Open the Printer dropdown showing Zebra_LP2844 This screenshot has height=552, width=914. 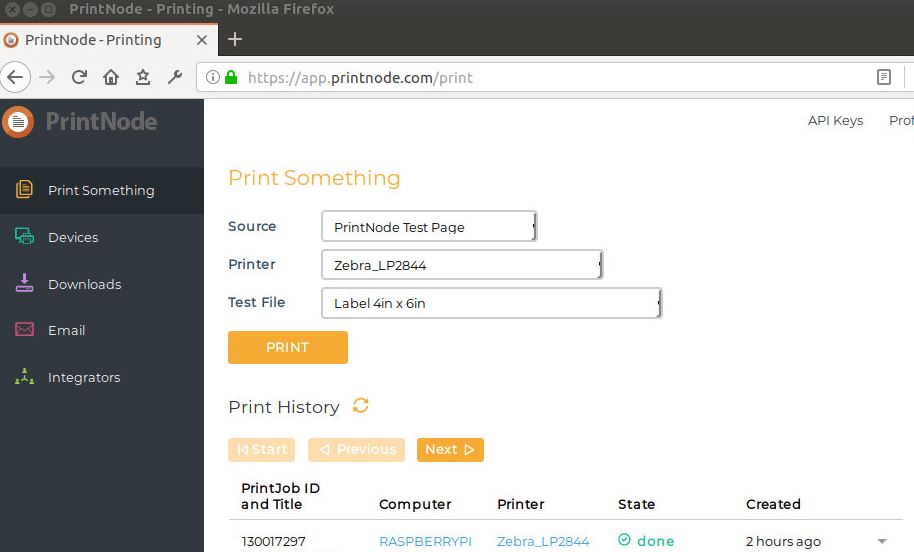[x=462, y=265]
